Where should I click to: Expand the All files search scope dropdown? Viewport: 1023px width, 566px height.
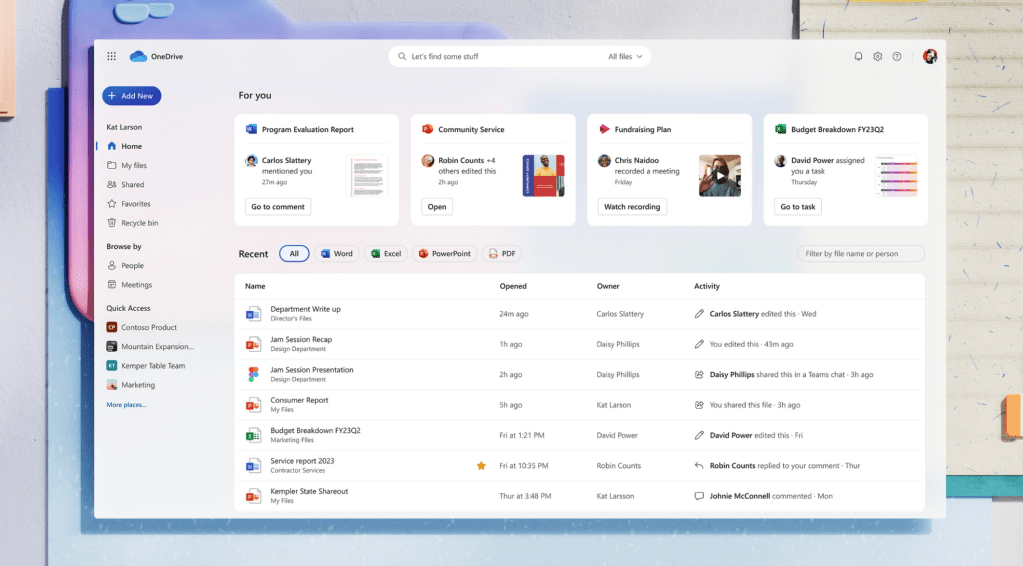[x=625, y=57]
